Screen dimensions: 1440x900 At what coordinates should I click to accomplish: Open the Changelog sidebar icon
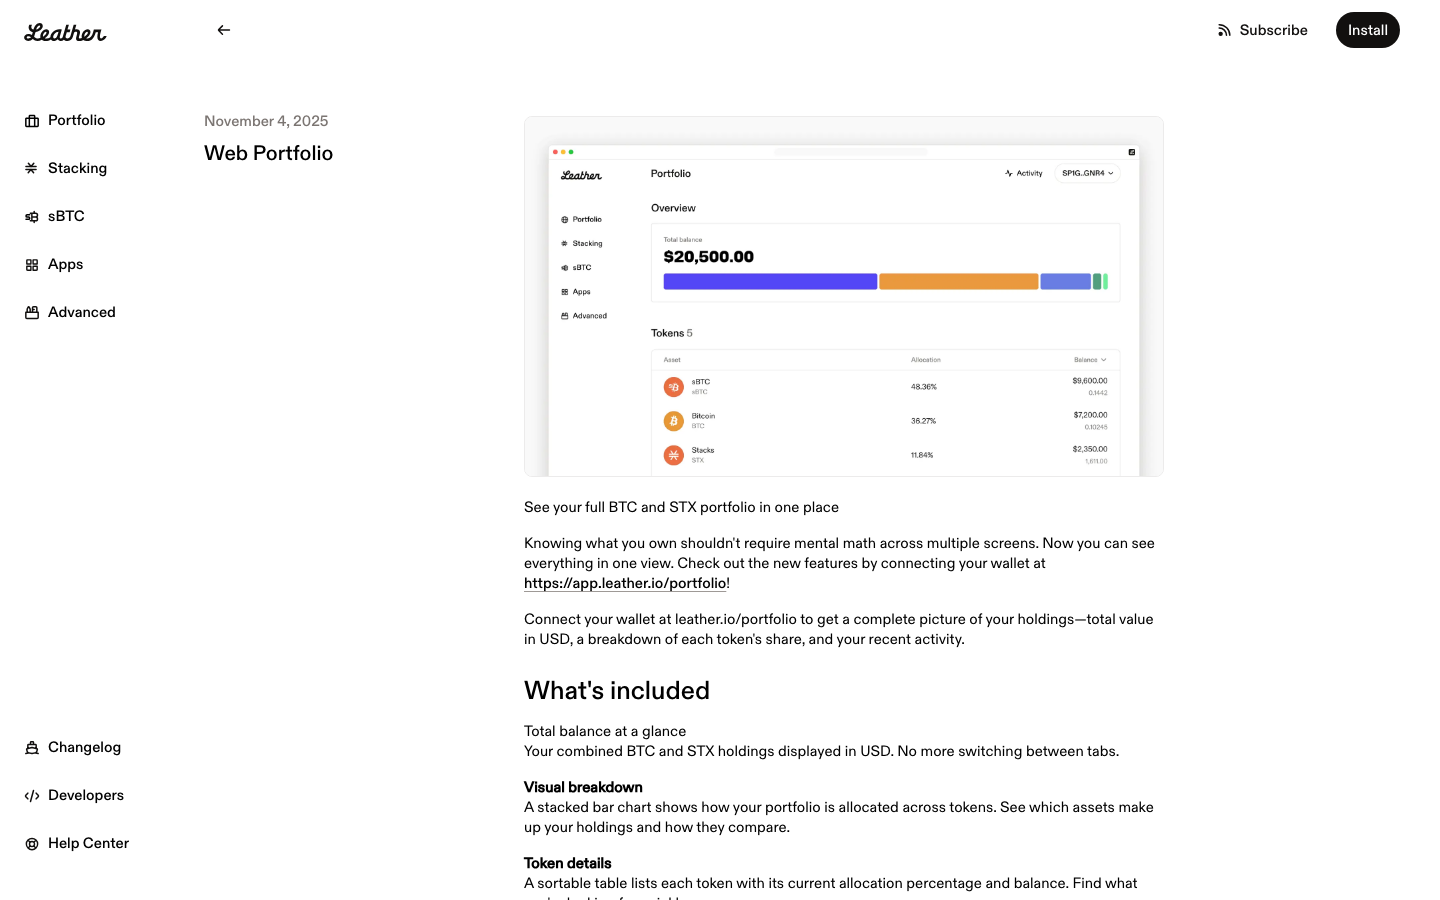pos(32,748)
